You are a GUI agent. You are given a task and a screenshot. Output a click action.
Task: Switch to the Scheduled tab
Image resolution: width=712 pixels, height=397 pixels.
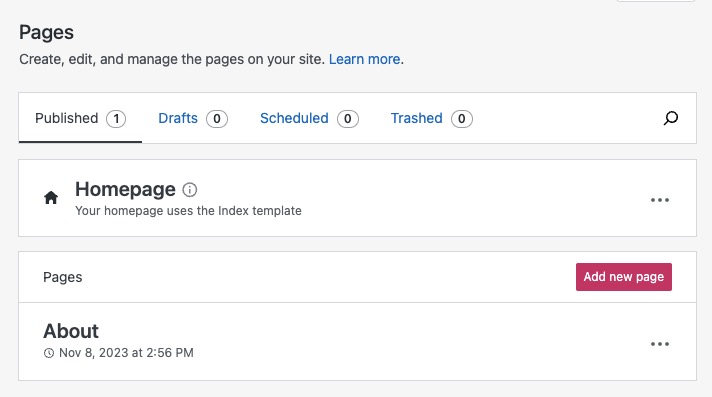click(x=309, y=118)
